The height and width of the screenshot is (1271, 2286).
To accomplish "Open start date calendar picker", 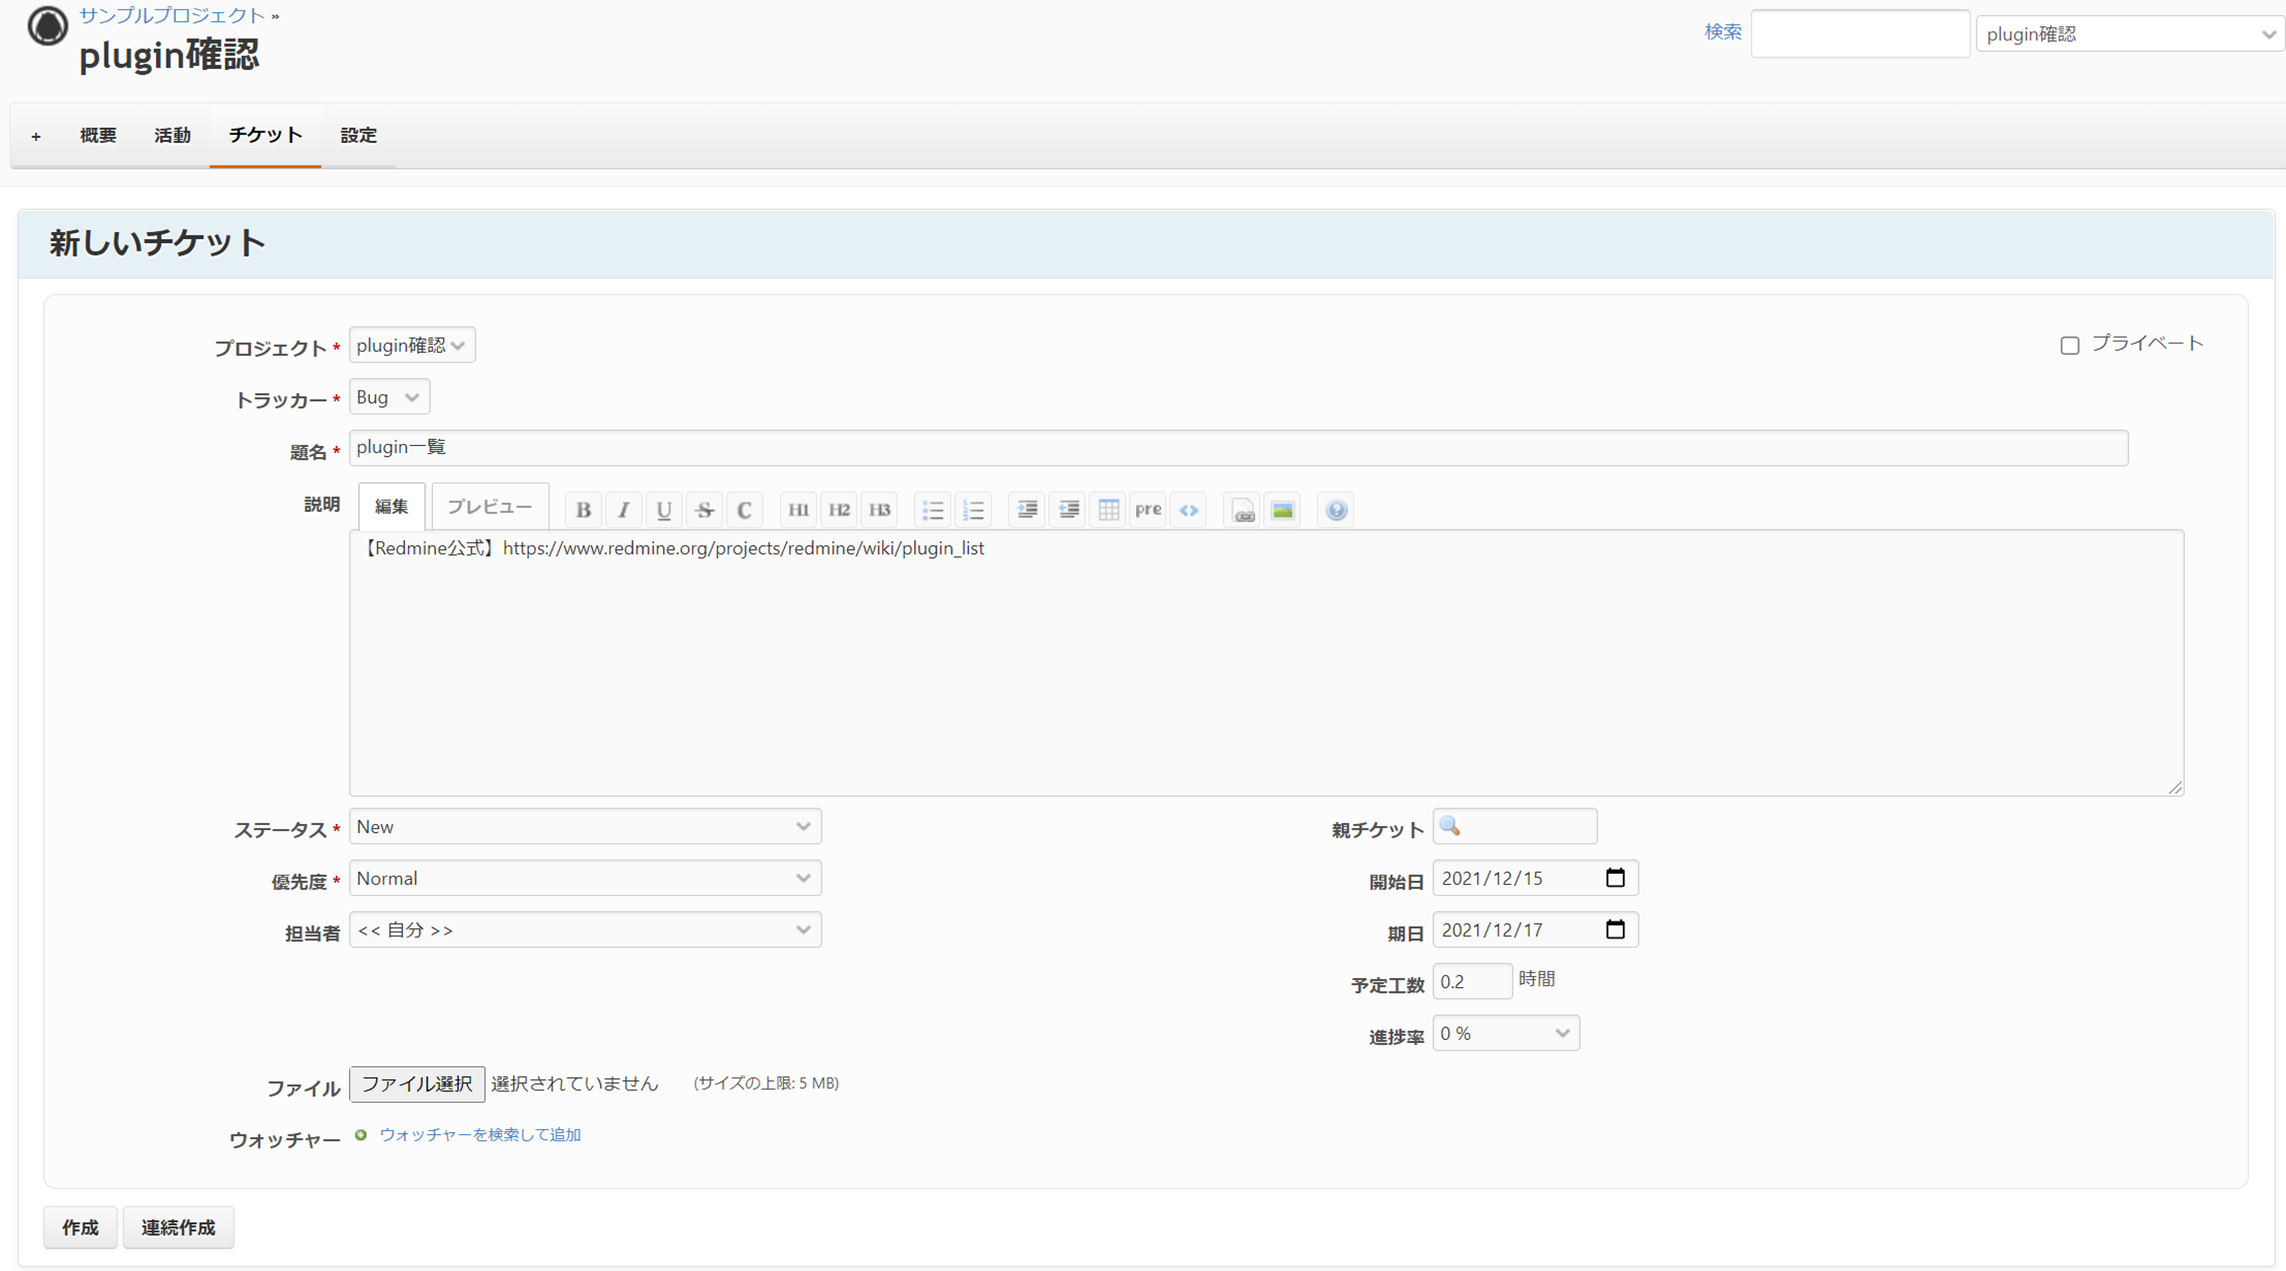I will tap(1615, 878).
